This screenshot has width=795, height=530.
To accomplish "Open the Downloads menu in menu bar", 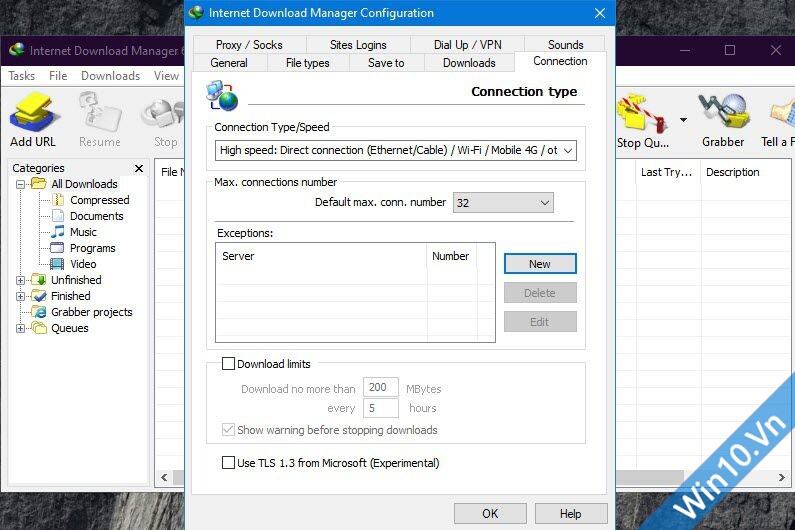I will [x=110, y=76].
